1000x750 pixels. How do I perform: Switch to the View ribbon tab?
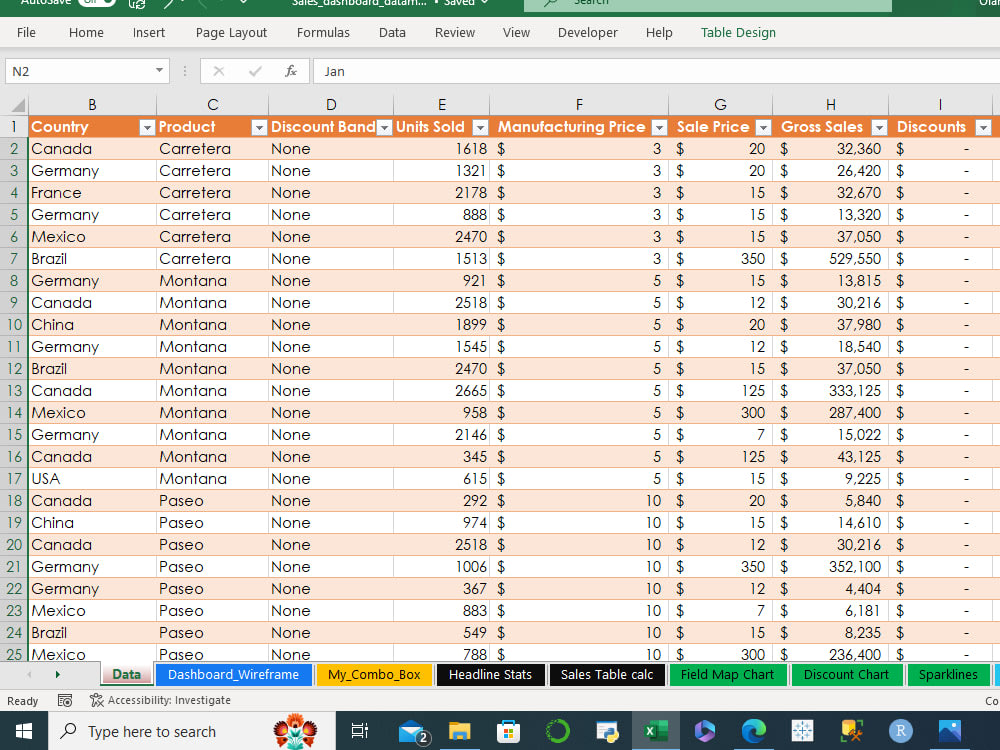click(x=516, y=33)
